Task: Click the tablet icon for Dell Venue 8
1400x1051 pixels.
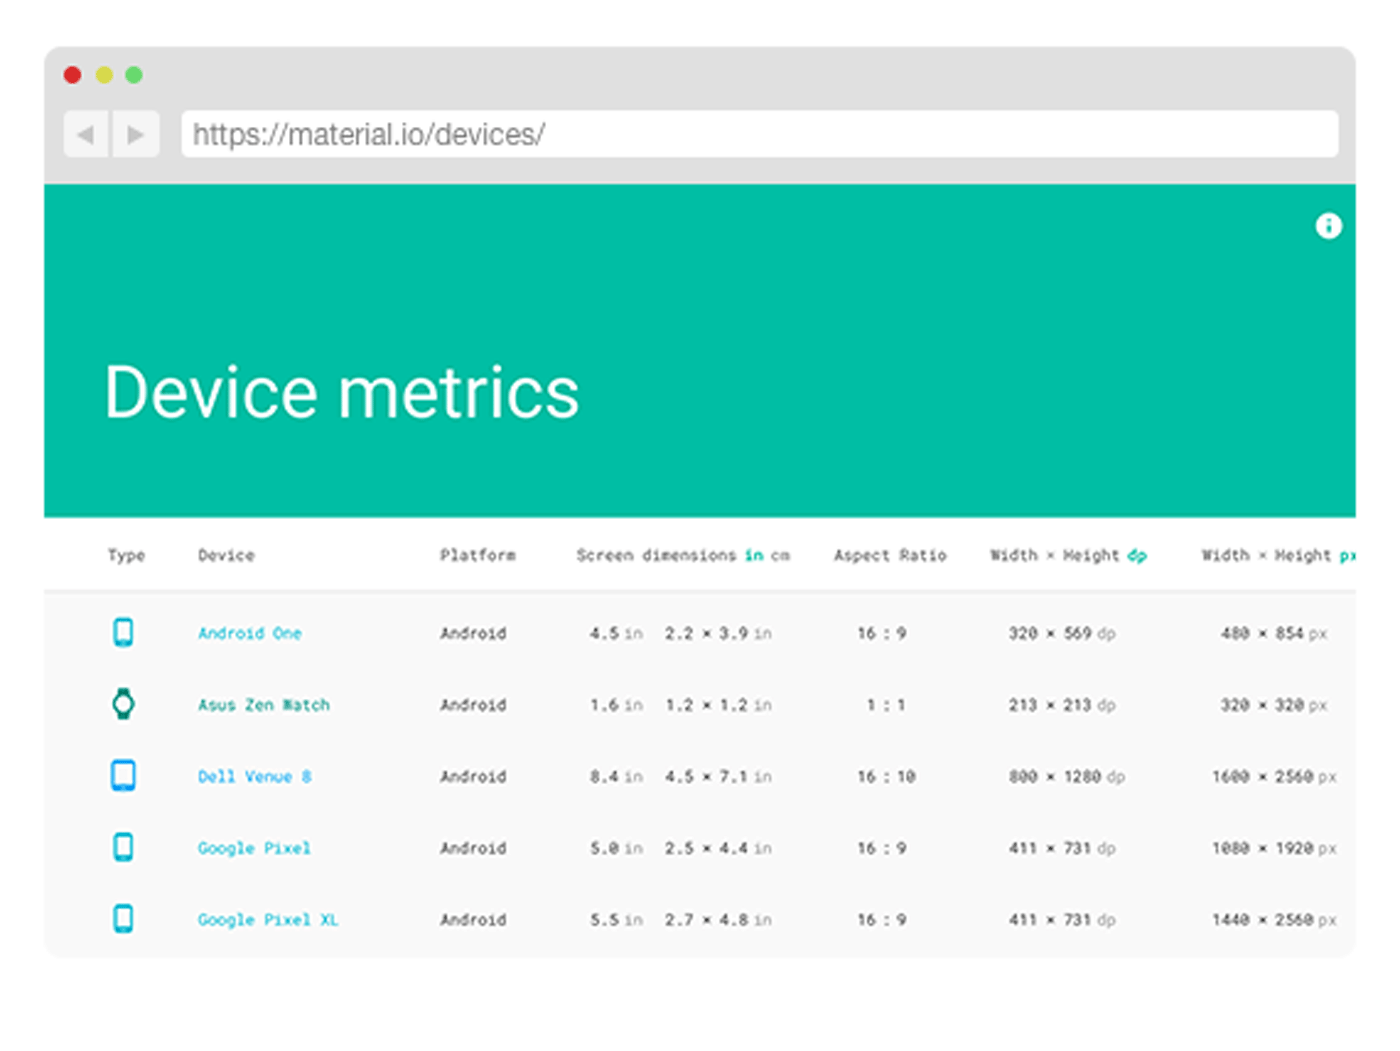Action: (x=123, y=776)
